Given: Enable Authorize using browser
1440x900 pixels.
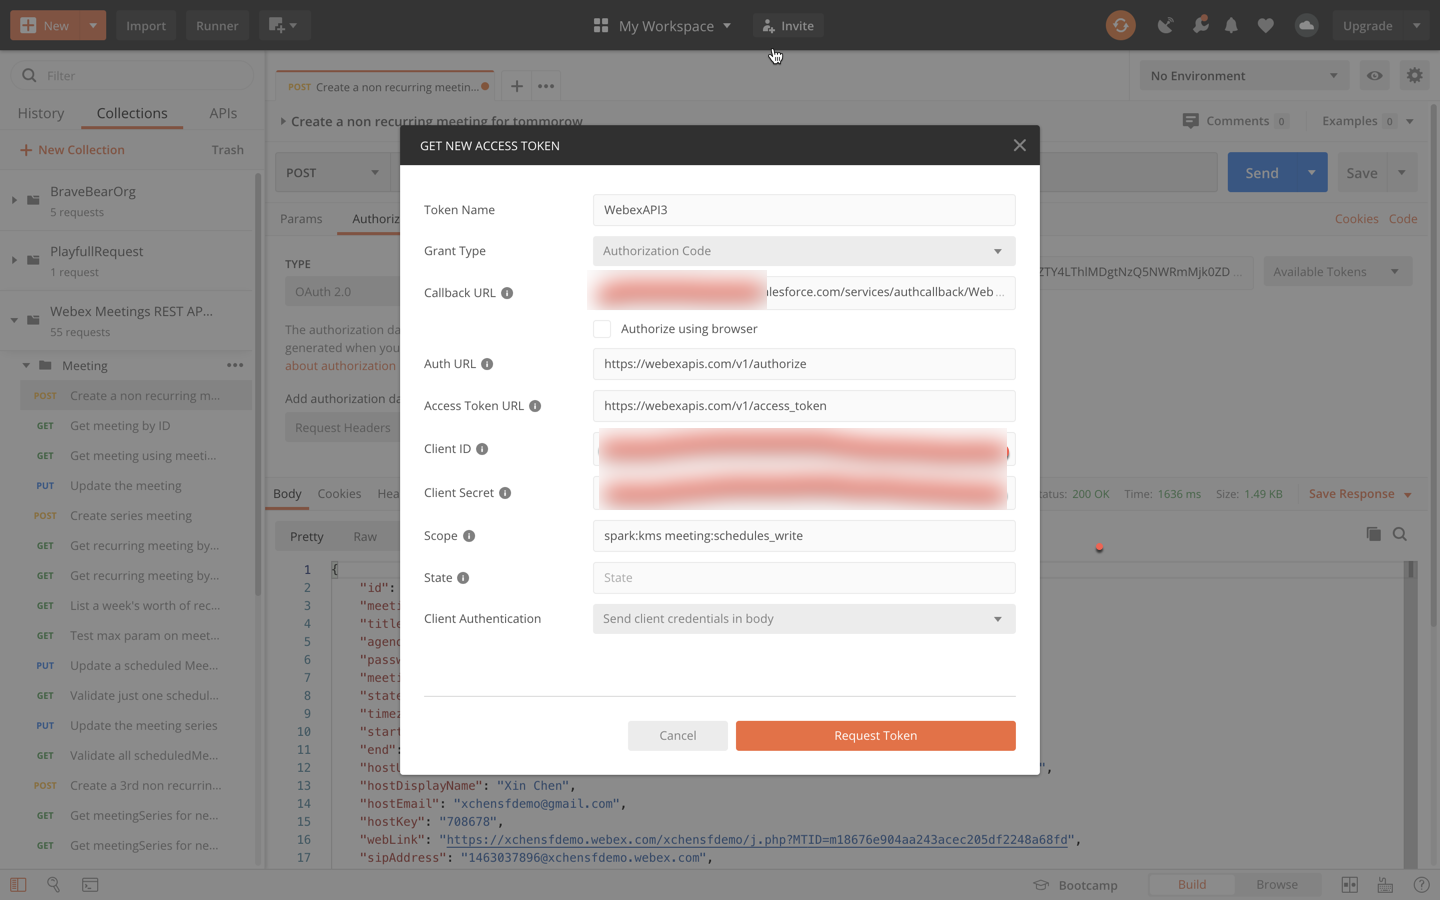Looking at the screenshot, I should pos(602,328).
